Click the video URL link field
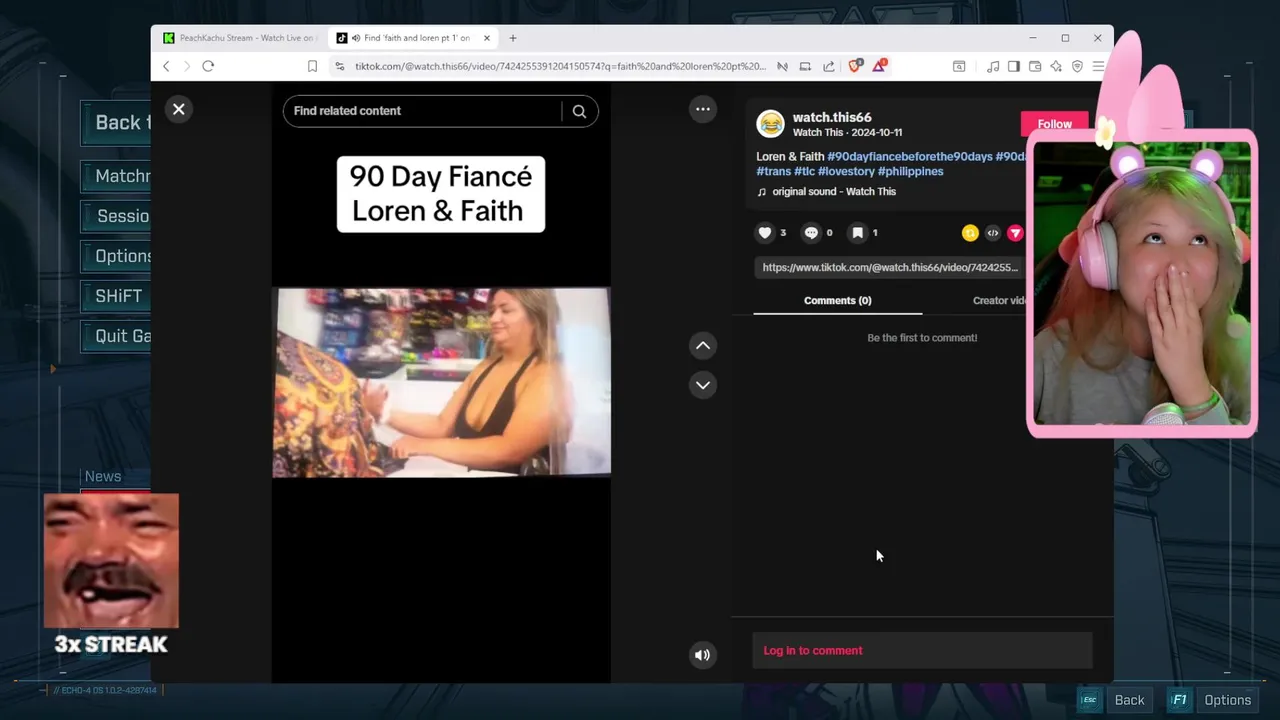The image size is (1280, 720). 890,267
